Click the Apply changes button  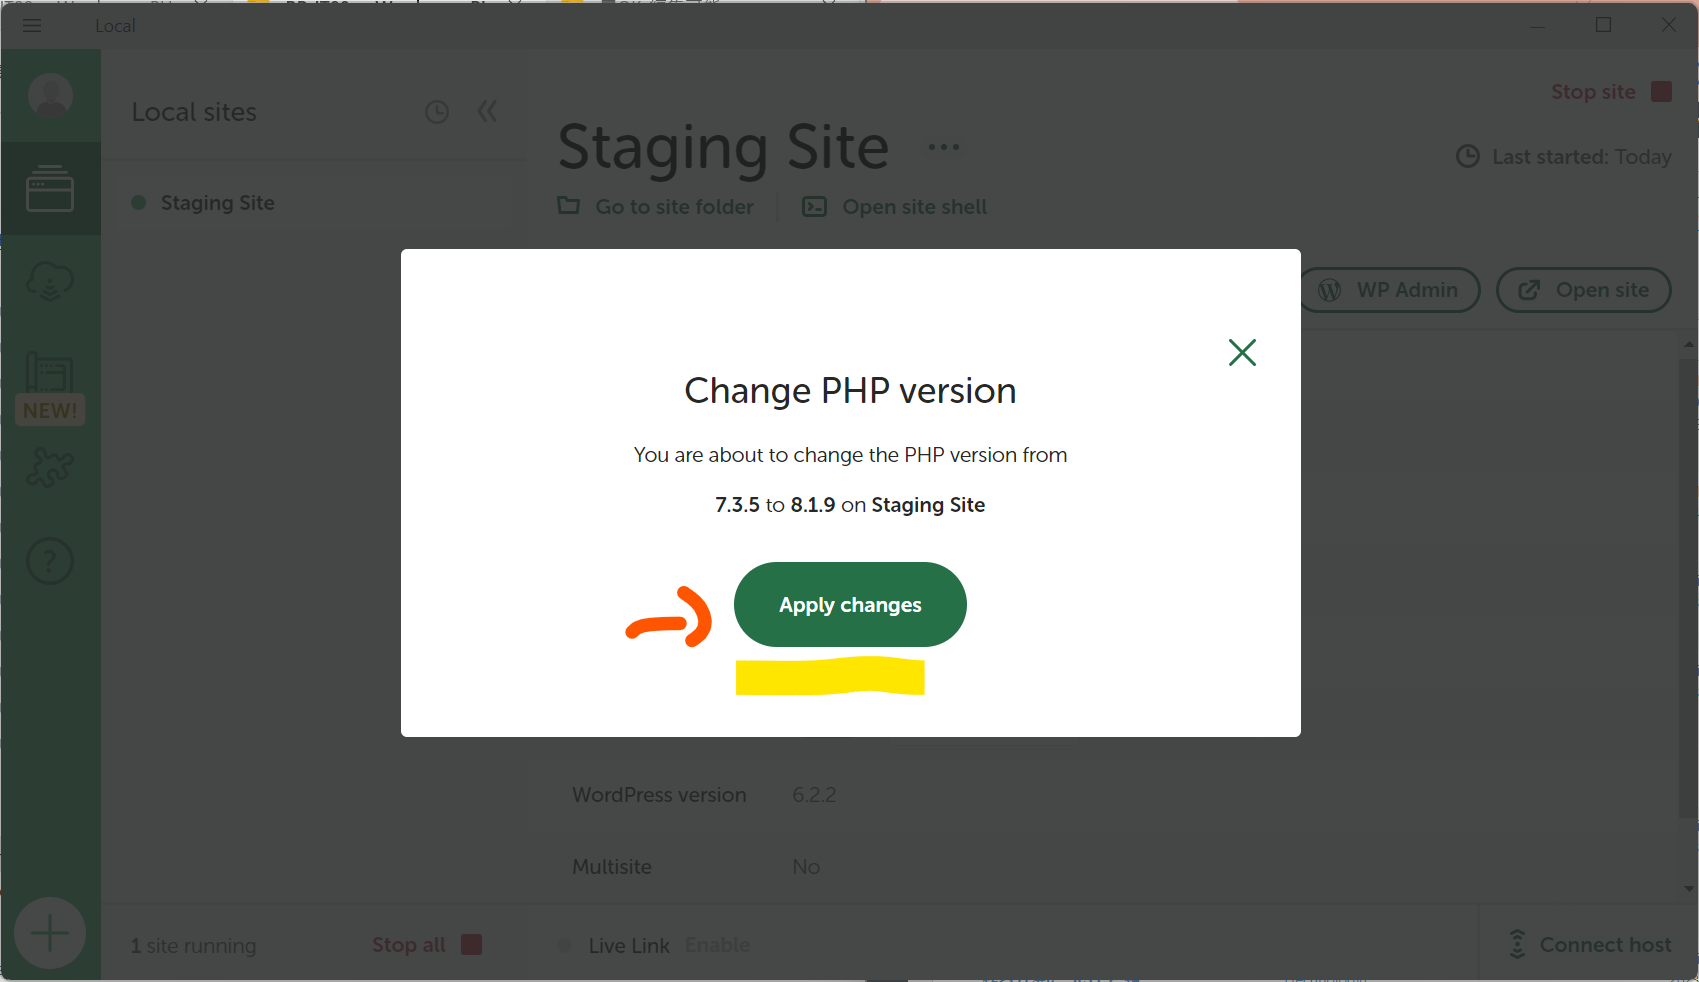click(850, 605)
